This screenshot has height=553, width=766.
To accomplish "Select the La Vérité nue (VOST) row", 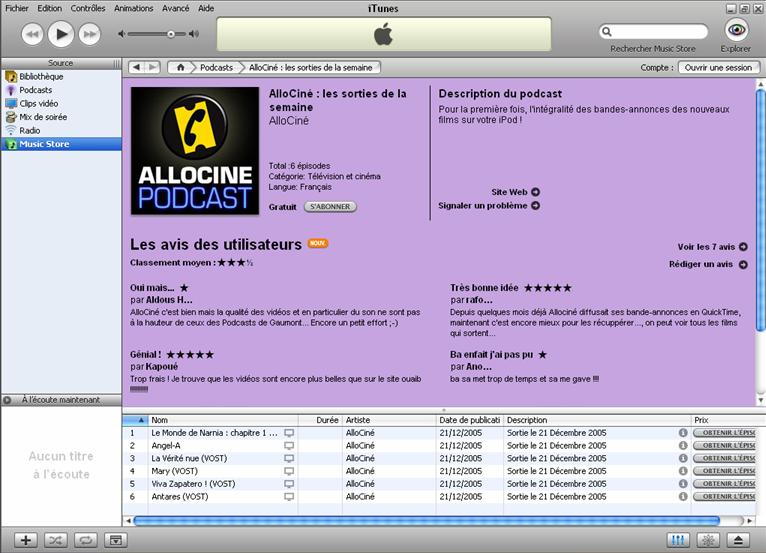I will [x=439, y=458].
